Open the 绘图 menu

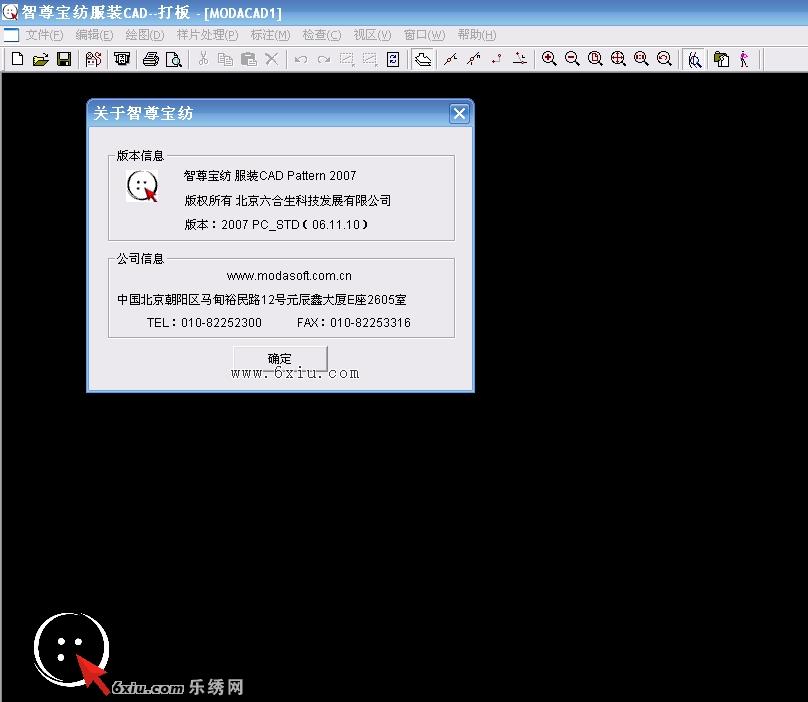(x=143, y=34)
